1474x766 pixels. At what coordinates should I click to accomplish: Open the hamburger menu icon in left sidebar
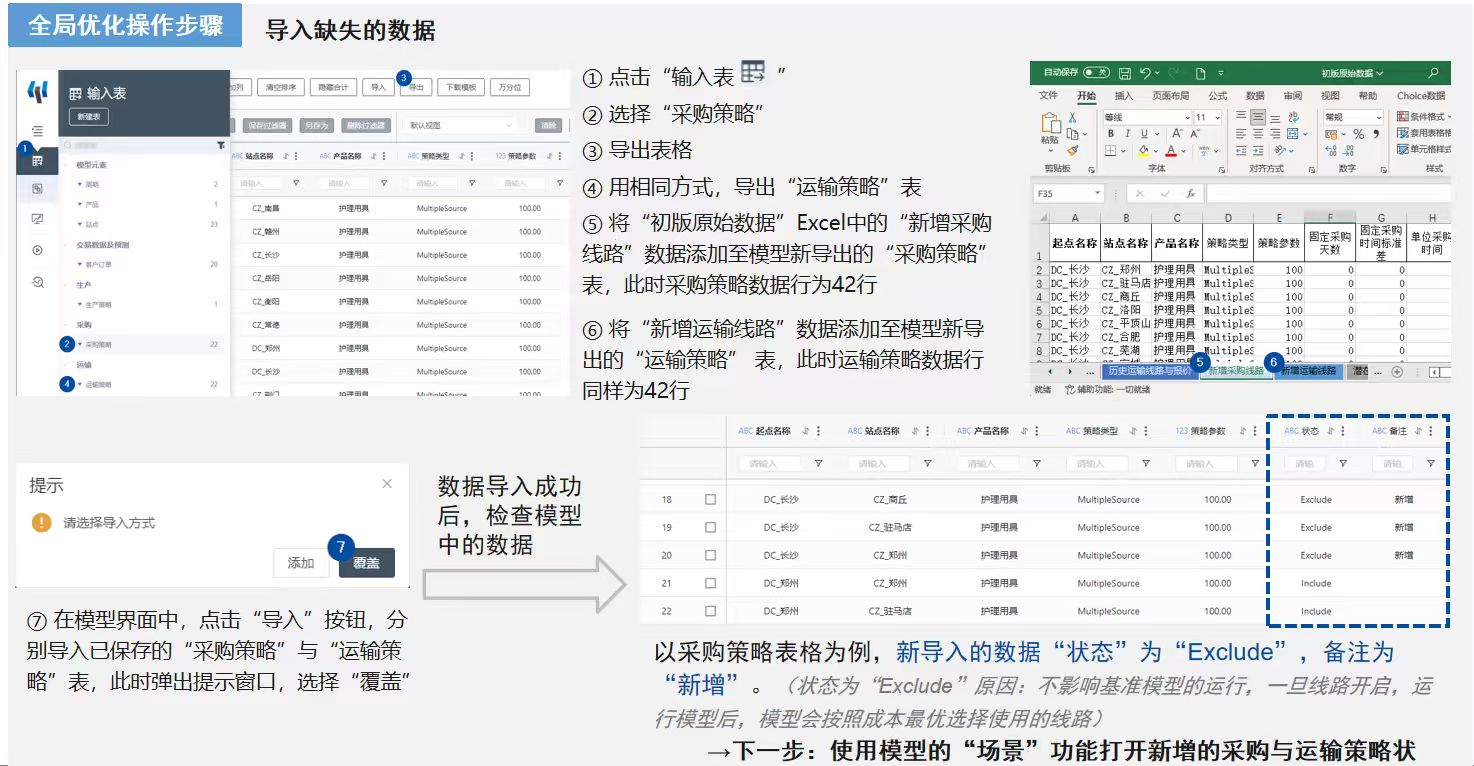37,131
